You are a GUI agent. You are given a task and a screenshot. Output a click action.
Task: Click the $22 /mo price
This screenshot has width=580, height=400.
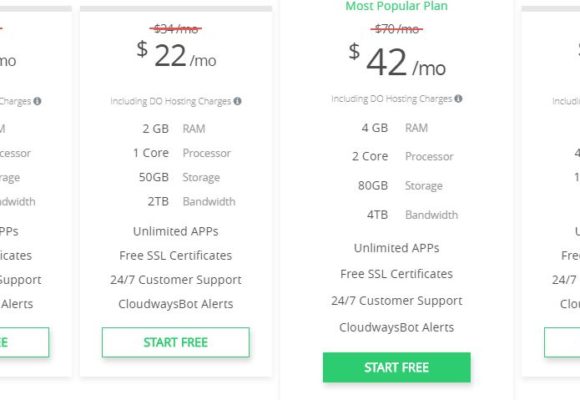coord(176,56)
